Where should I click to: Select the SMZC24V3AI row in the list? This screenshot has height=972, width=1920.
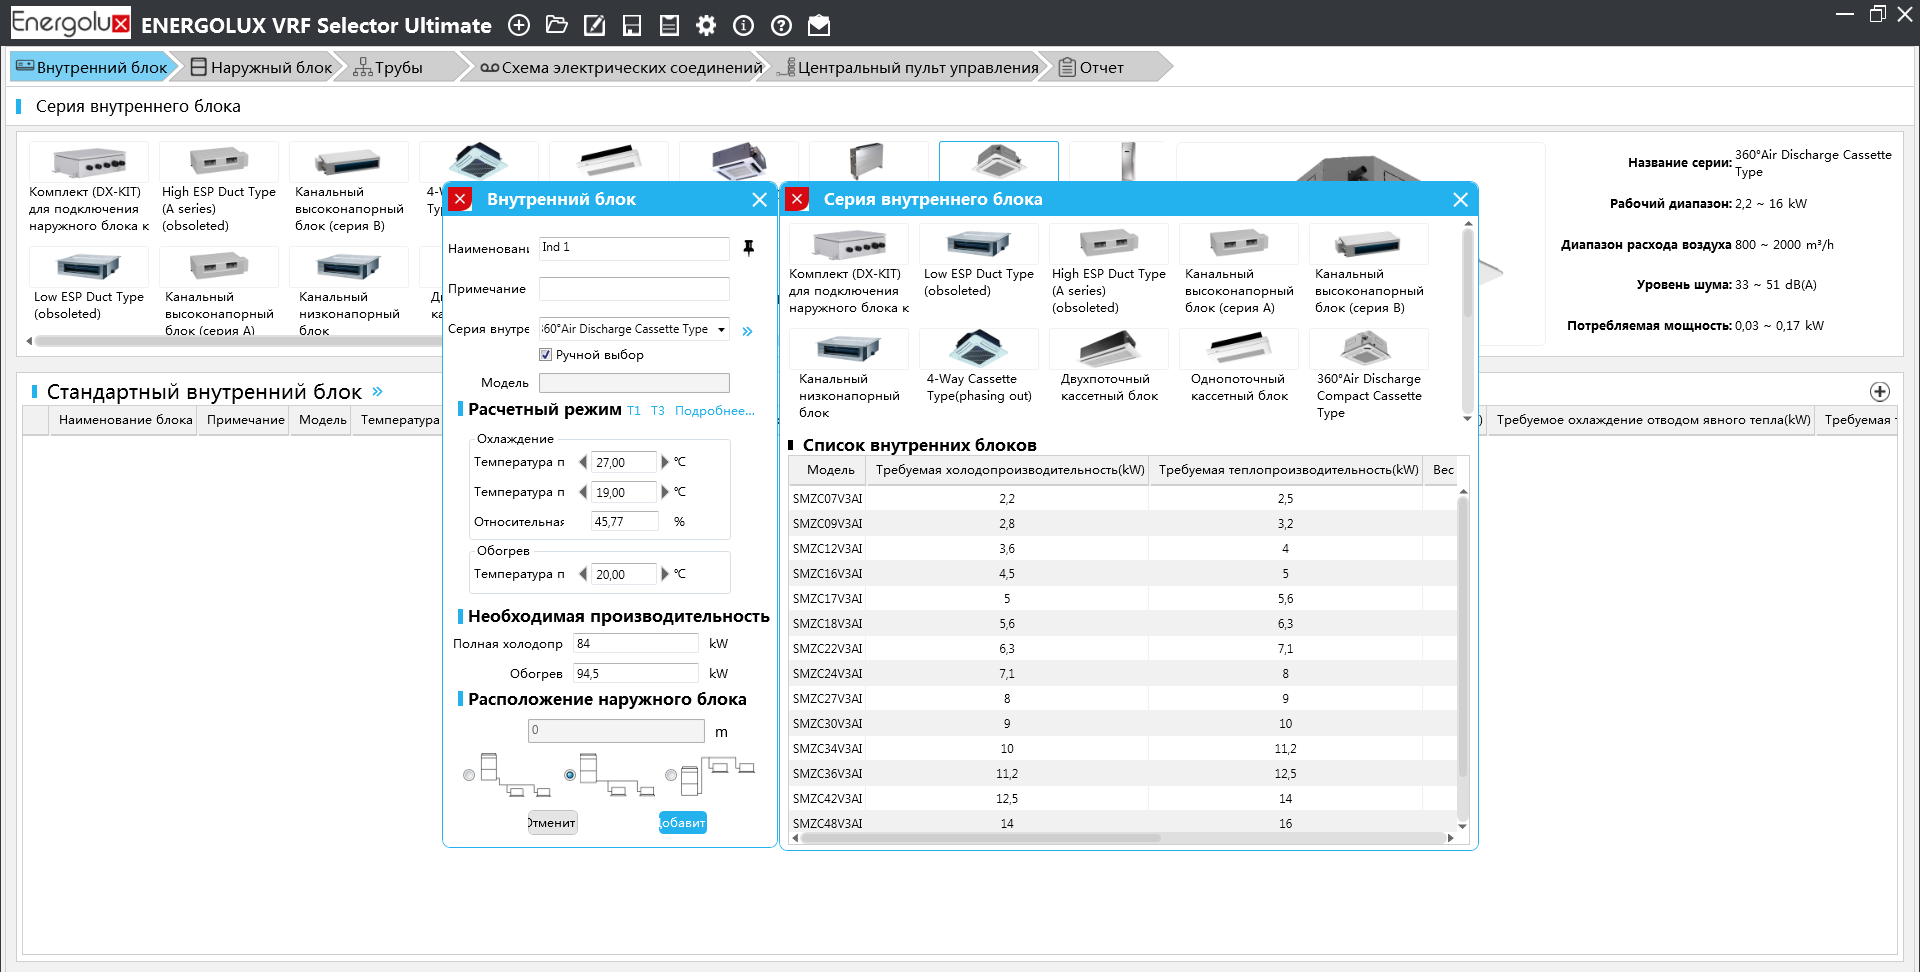click(x=1122, y=673)
